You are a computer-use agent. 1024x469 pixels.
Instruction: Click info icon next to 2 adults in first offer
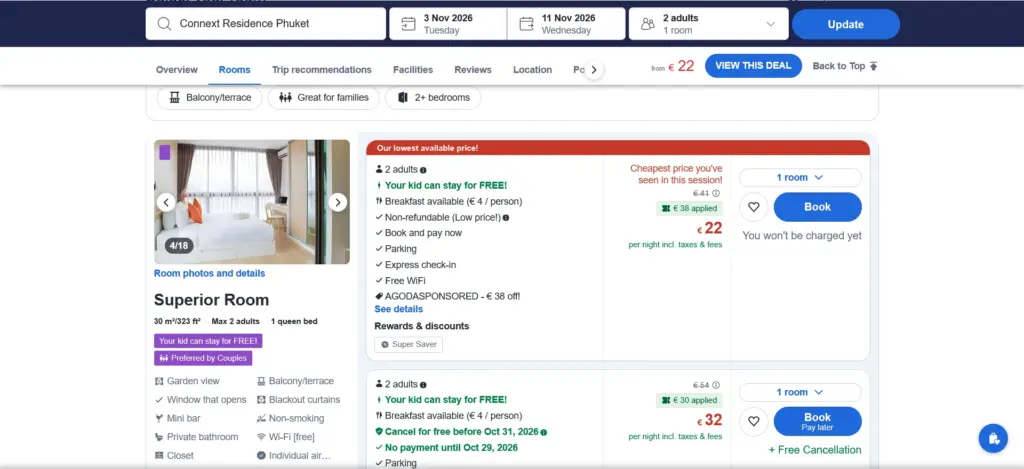[423, 170]
